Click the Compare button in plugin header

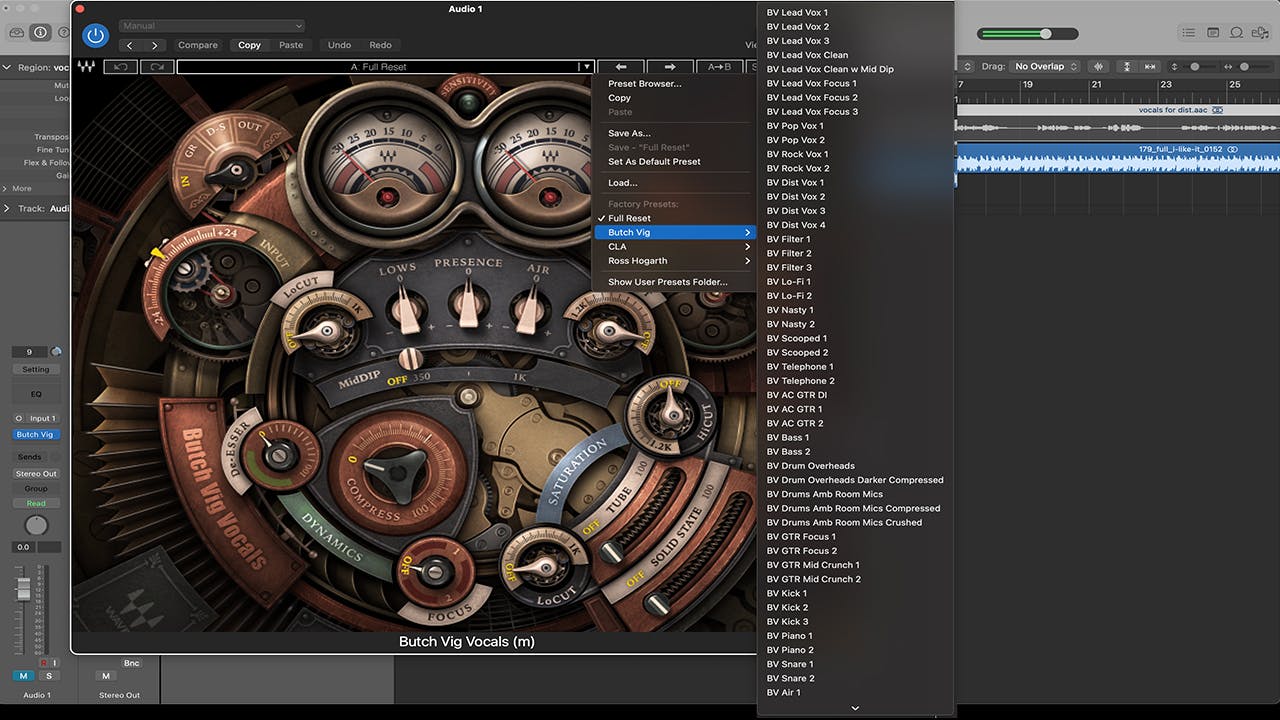coord(198,45)
